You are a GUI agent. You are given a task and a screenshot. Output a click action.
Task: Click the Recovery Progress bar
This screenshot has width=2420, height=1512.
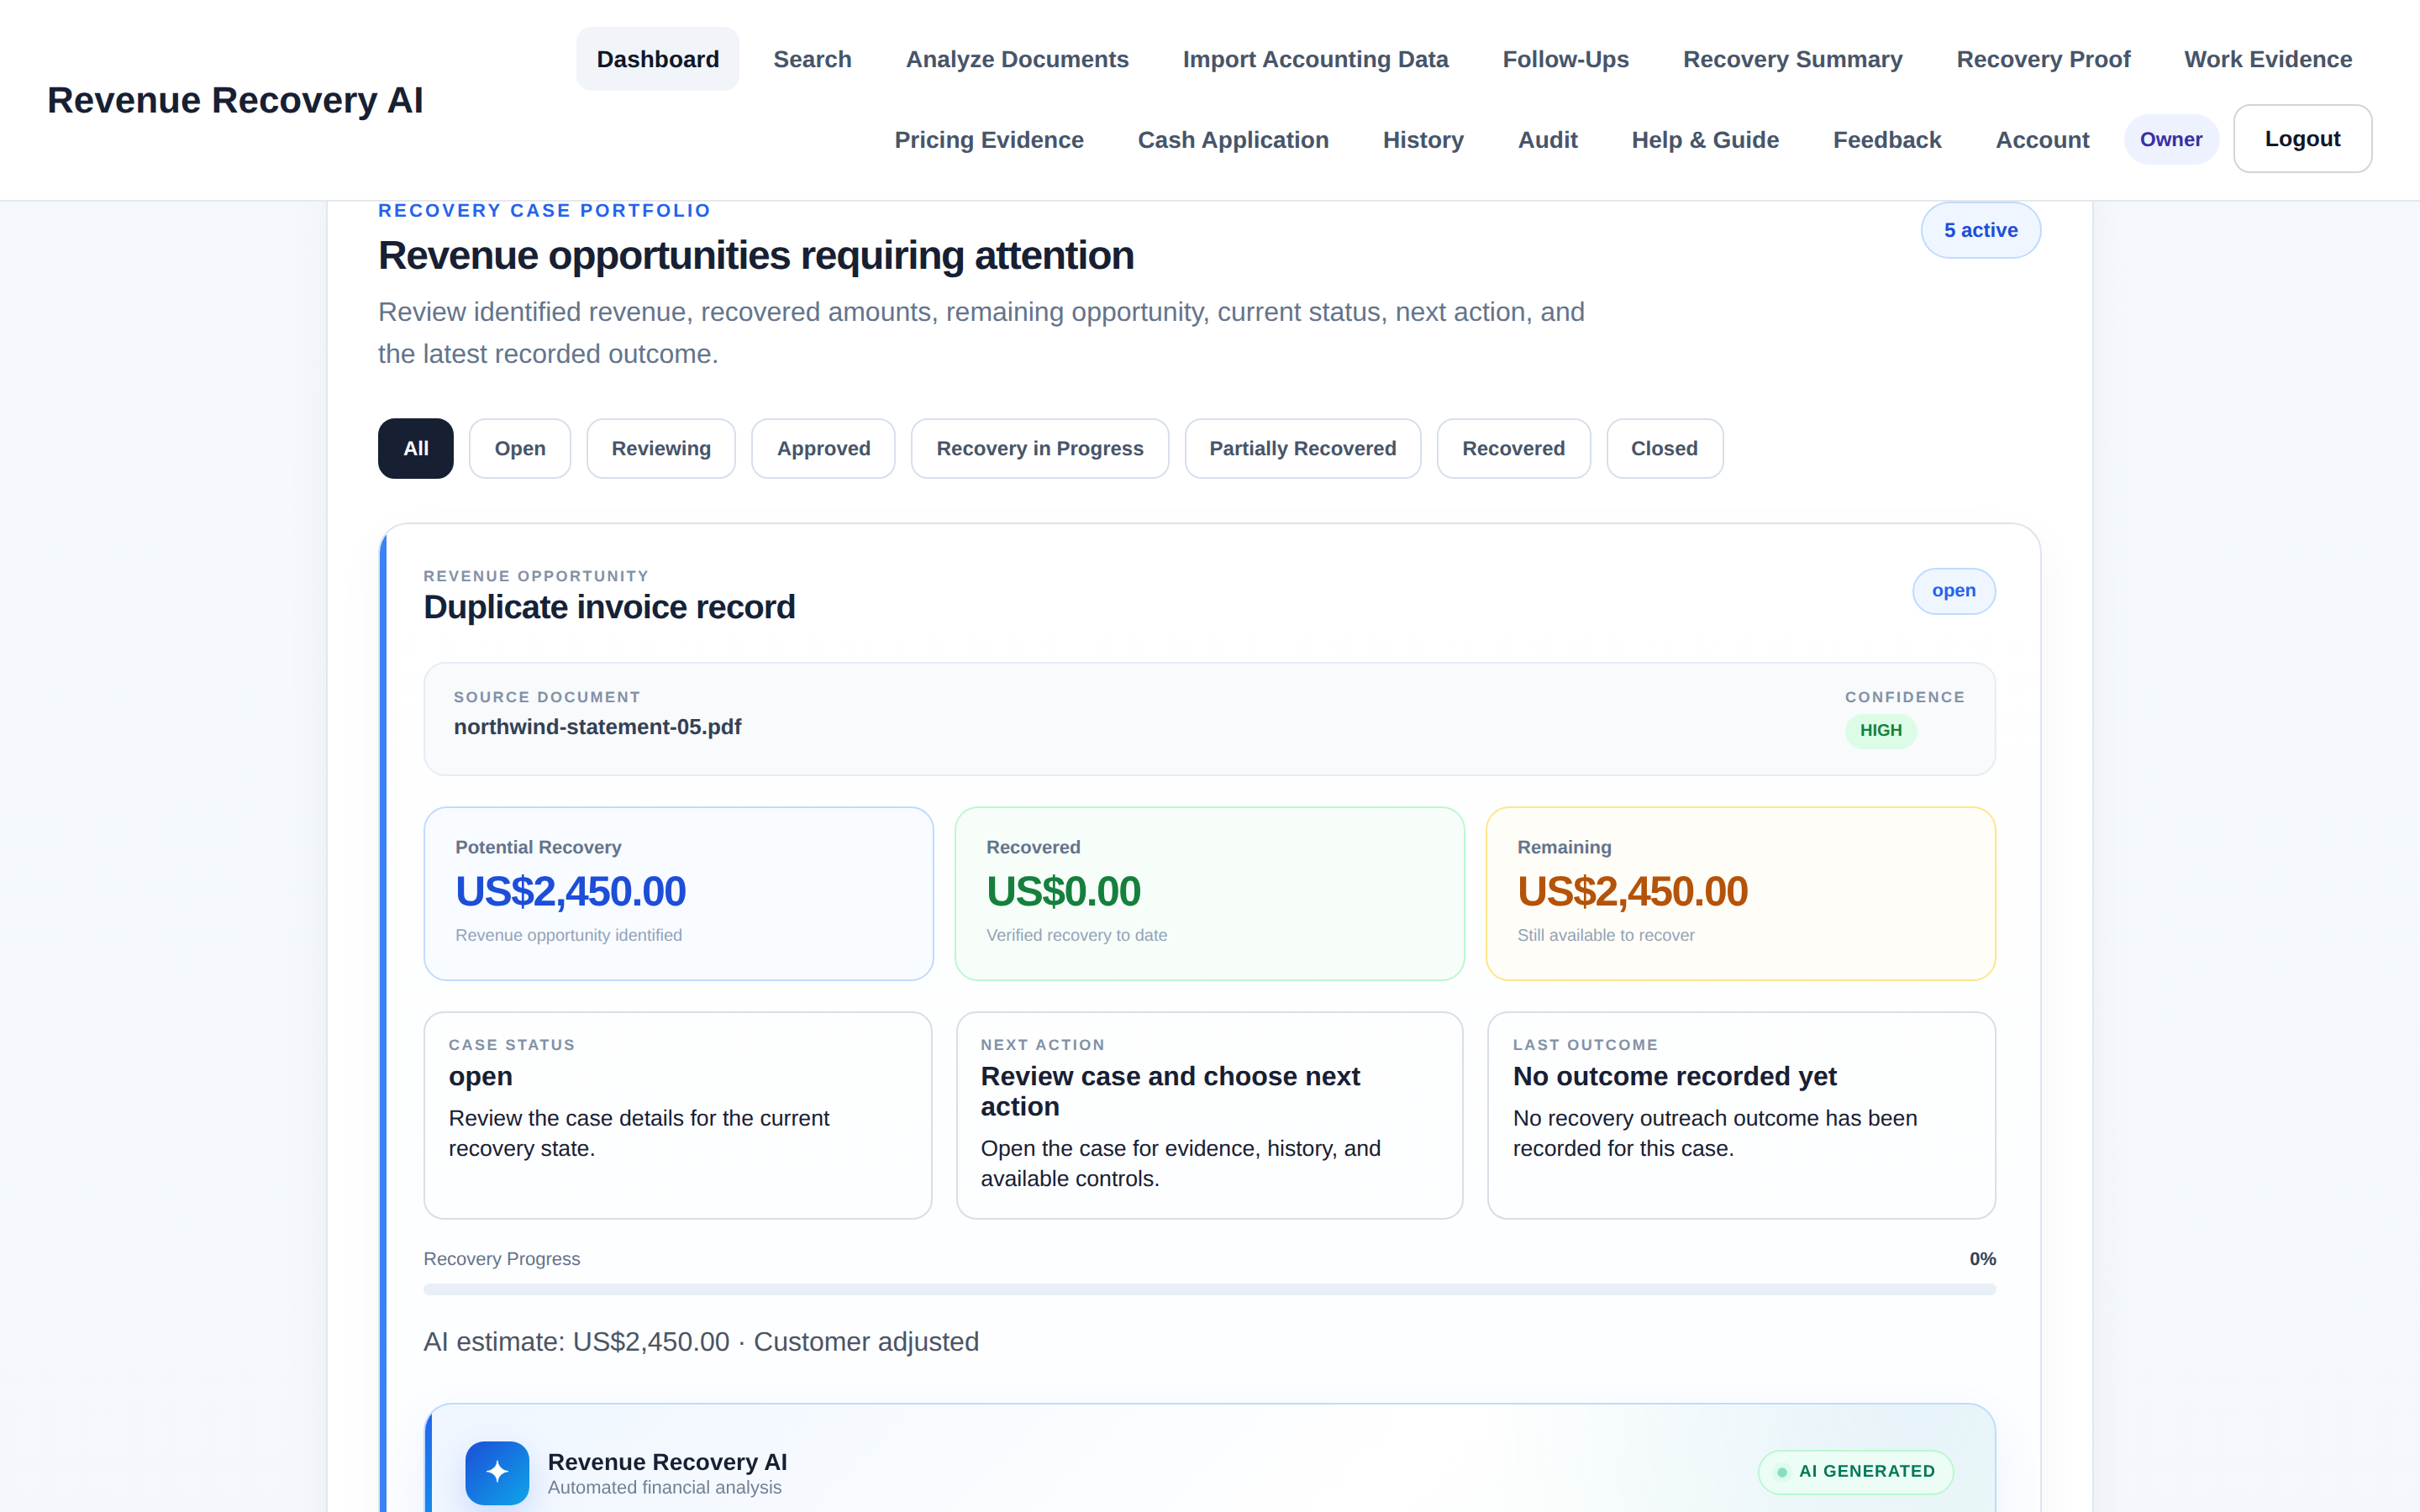tap(1209, 1289)
